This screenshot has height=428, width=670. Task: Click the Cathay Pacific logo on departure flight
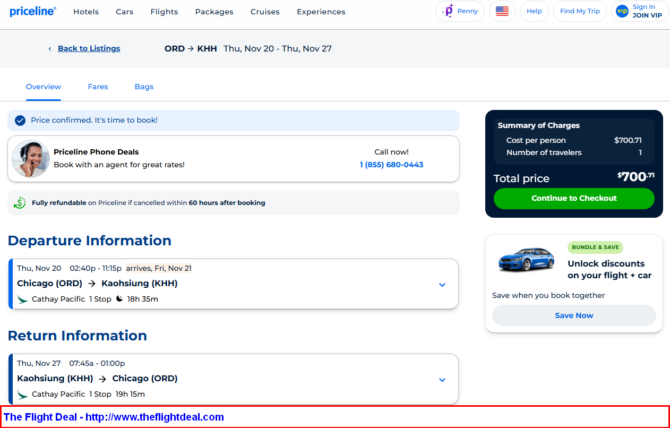(22, 299)
